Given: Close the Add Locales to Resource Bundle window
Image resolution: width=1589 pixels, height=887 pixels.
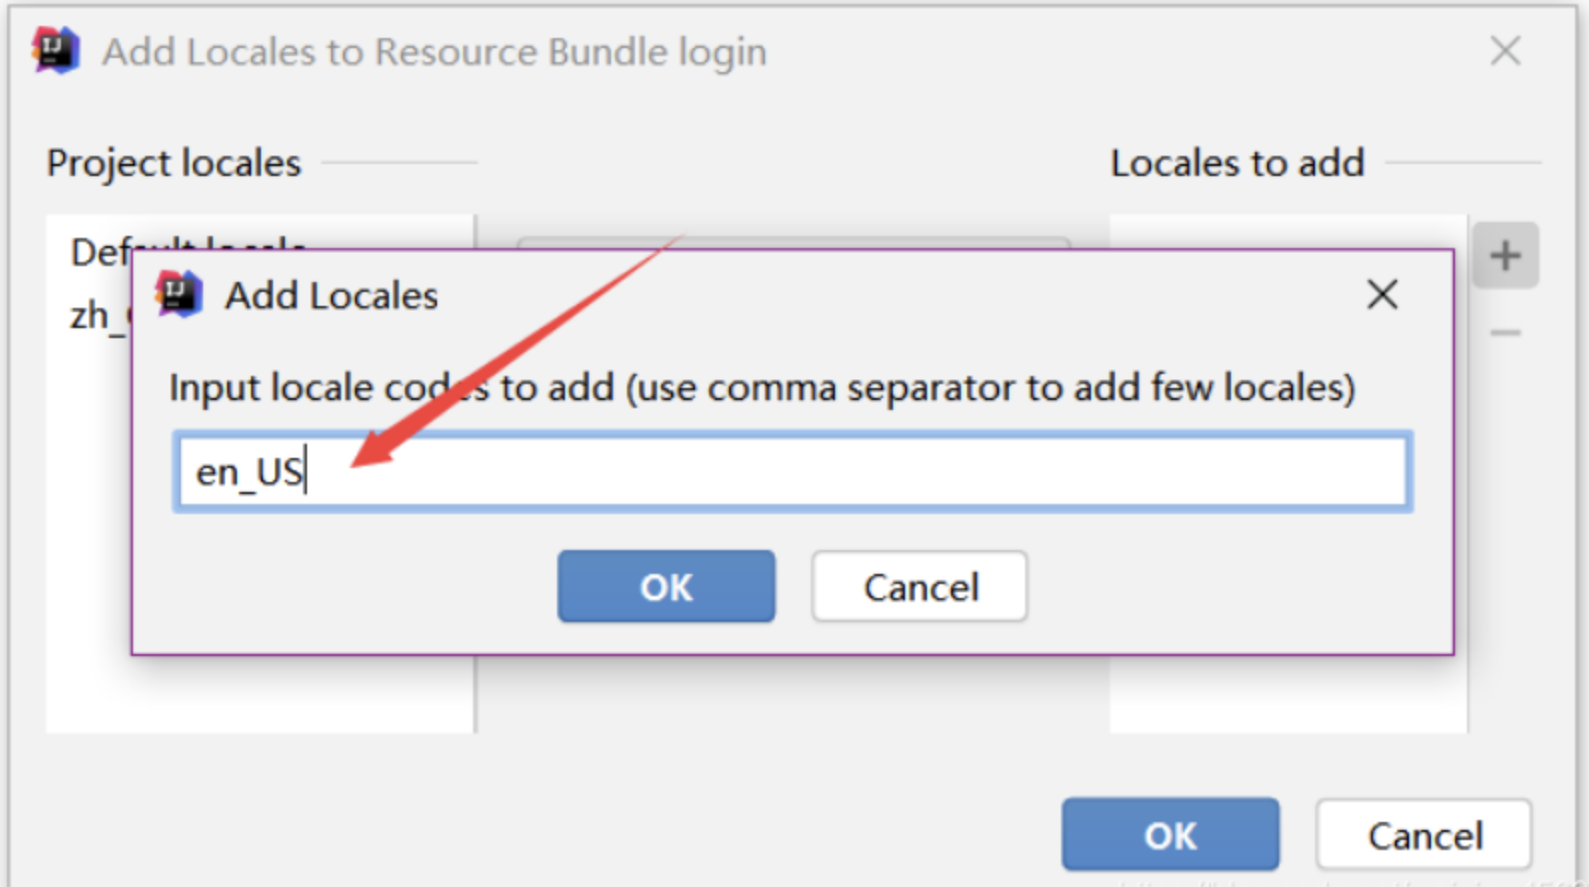Looking at the screenshot, I should 1505,50.
